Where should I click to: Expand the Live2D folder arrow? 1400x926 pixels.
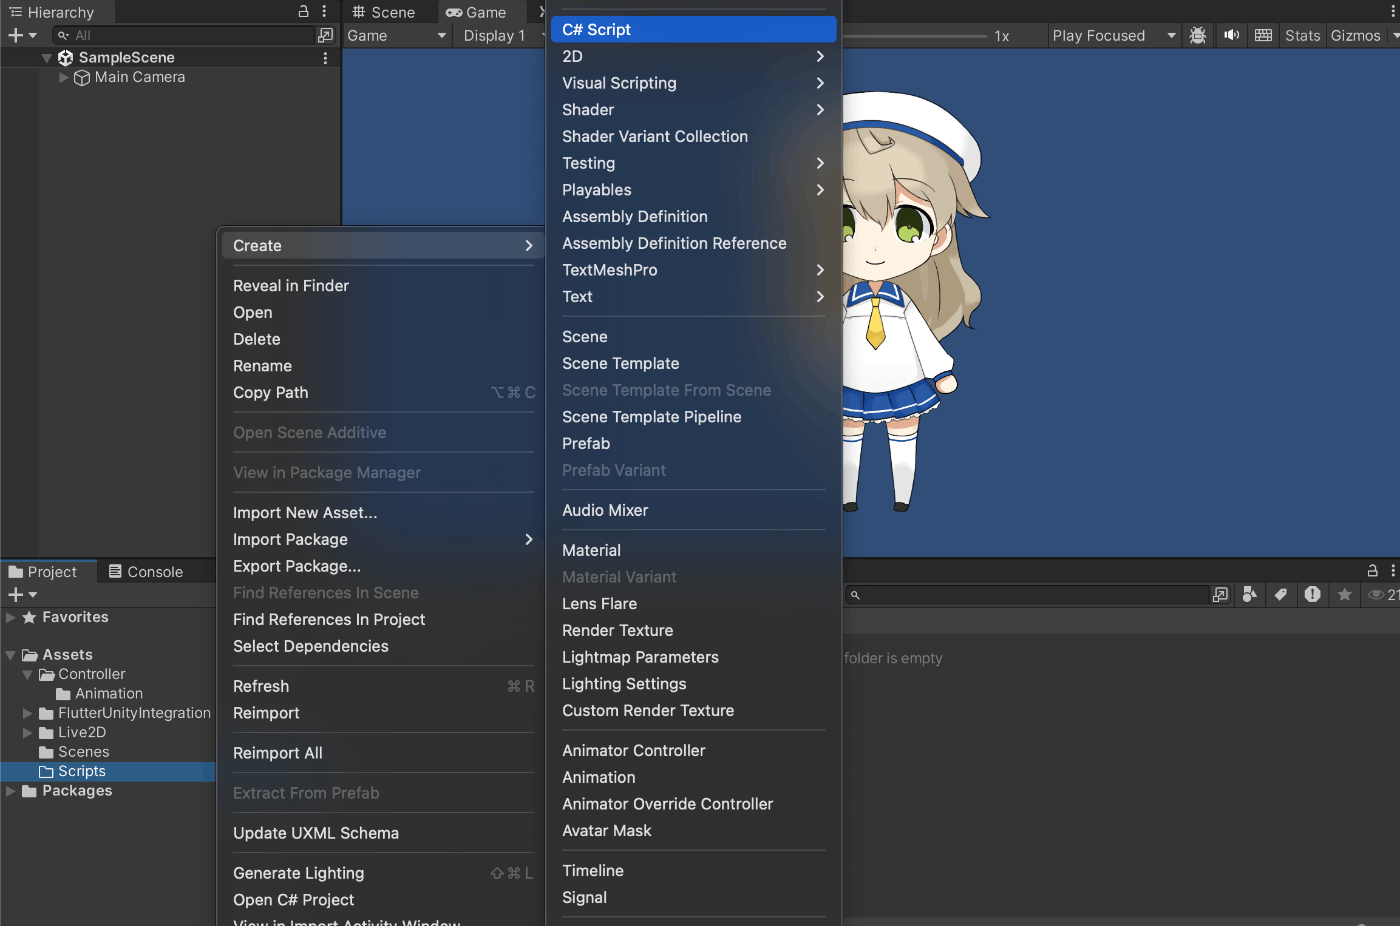coord(28,733)
